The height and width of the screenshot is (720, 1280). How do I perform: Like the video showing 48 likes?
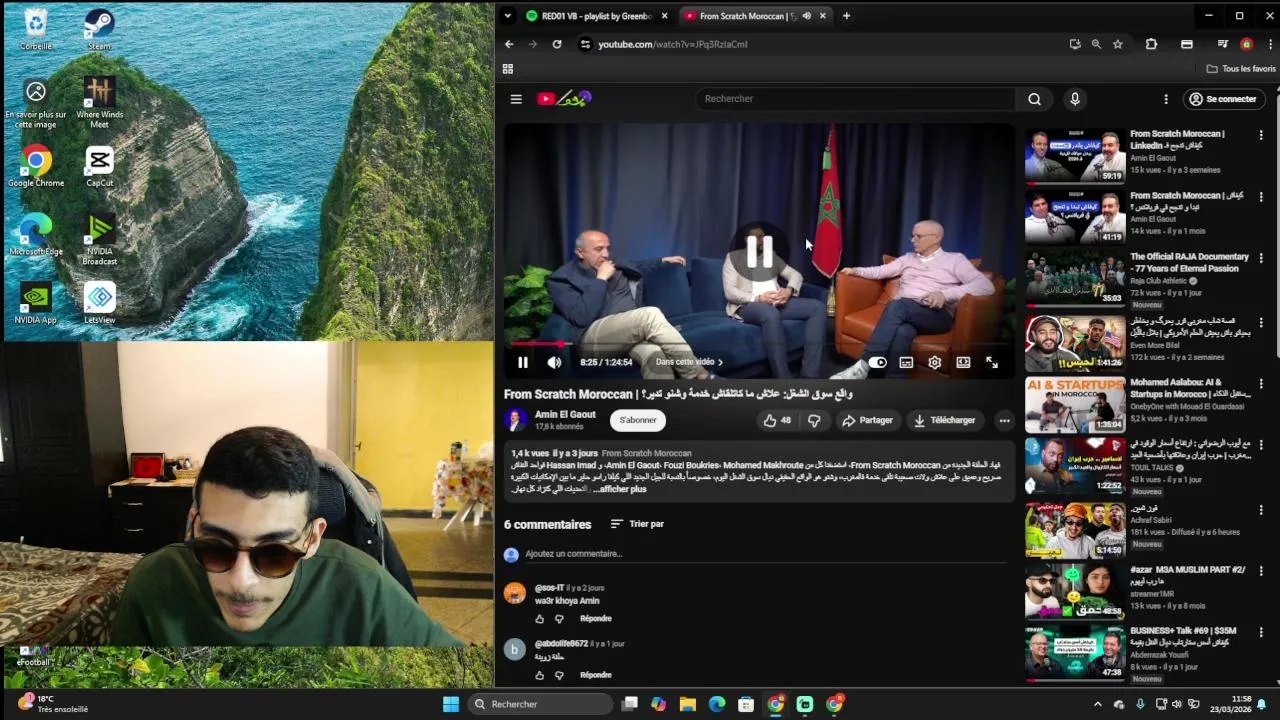coord(777,421)
